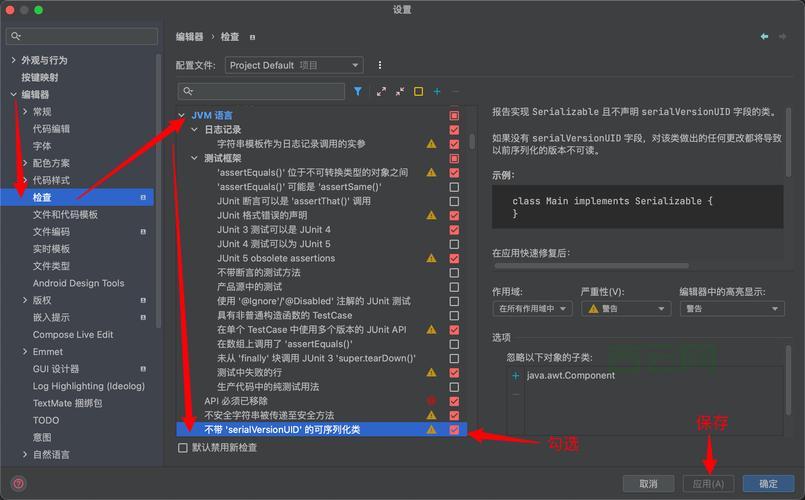
Task: Select 在数组上调用了 'assertEquals()' inspection
Action: [285, 344]
